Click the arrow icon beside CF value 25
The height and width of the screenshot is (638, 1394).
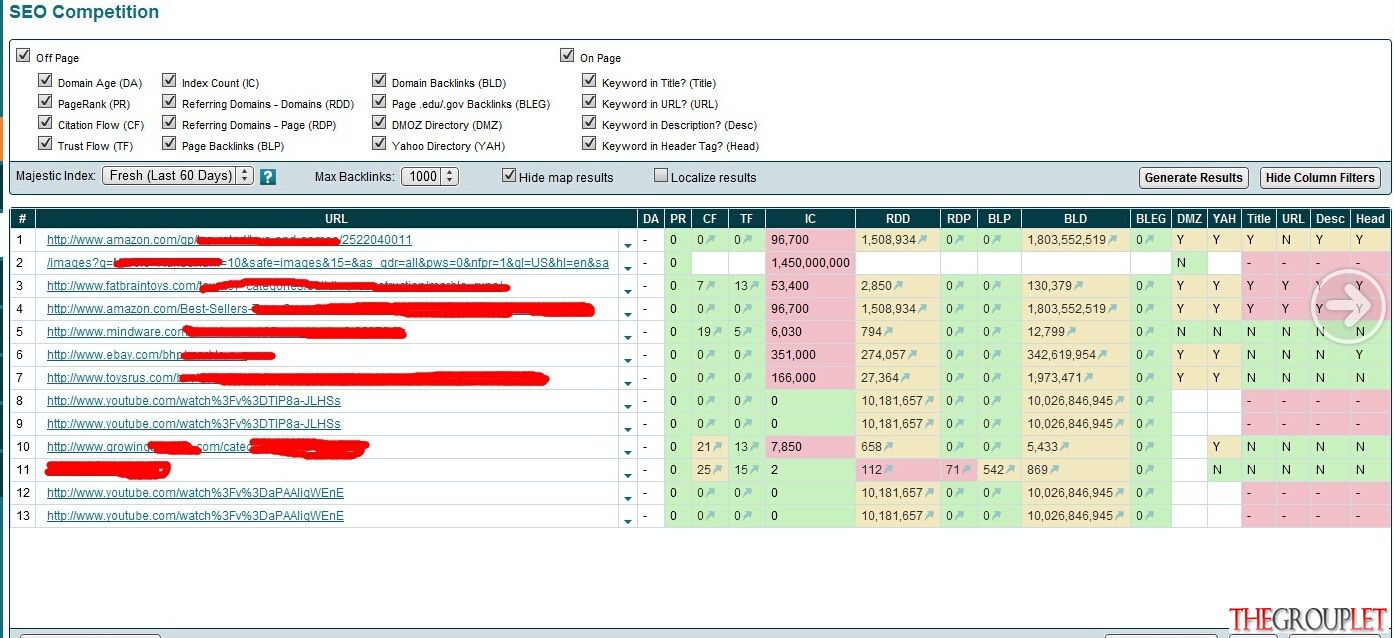(716, 470)
